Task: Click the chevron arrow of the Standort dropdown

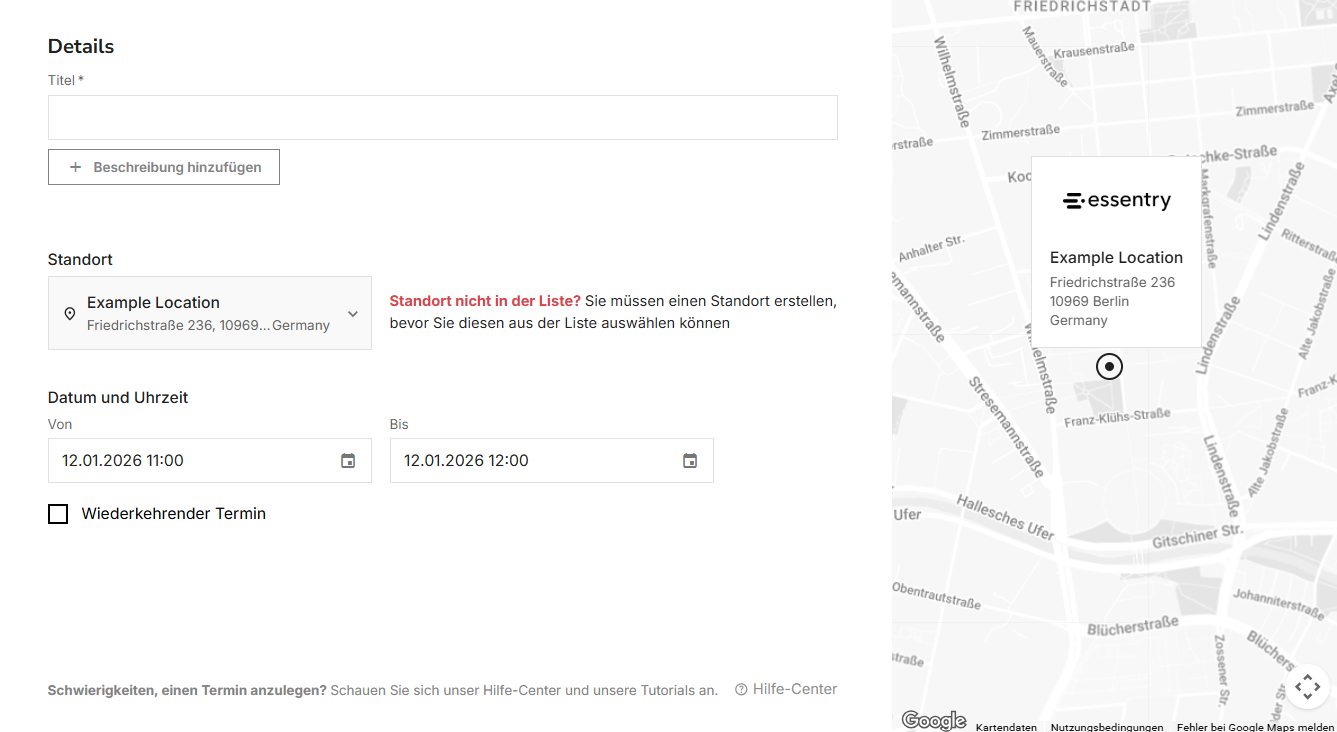Action: [353, 313]
